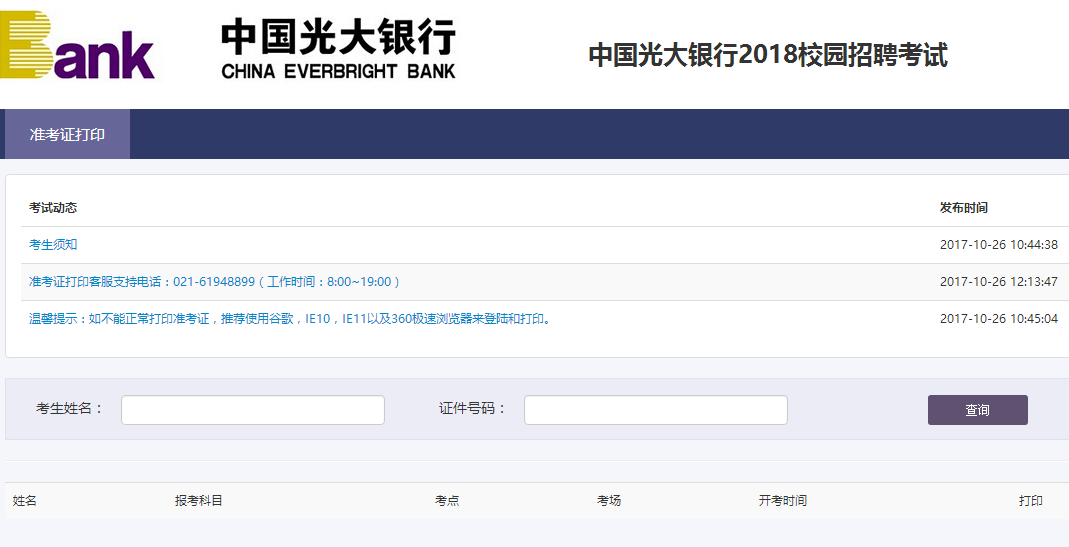Click the China Everbright Bank logo
Screen dimensions: 1069x547
[78, 45]
